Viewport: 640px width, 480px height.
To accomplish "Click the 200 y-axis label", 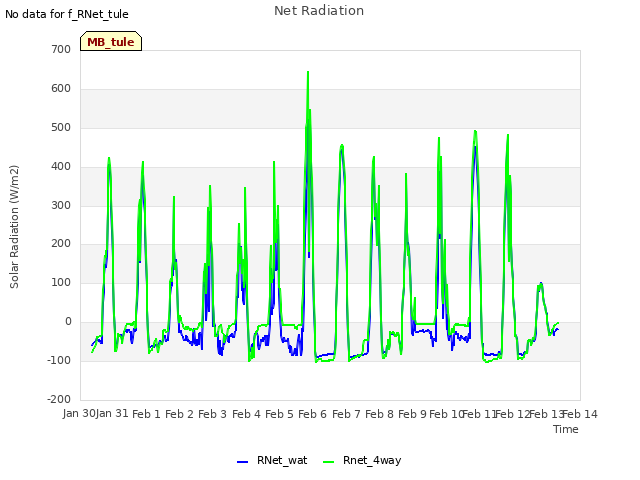I will click(61, 244).
